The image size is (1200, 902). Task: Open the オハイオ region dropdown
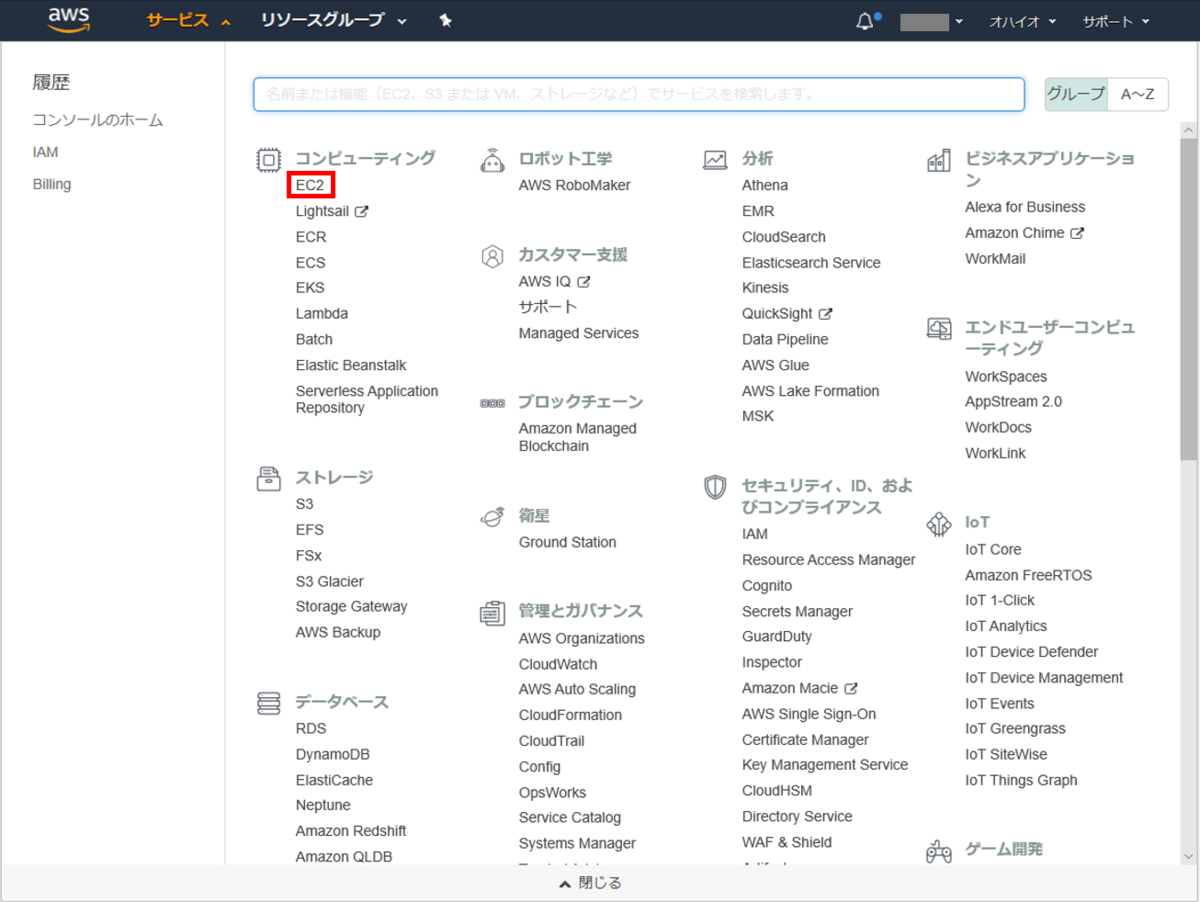point(1023,21)
